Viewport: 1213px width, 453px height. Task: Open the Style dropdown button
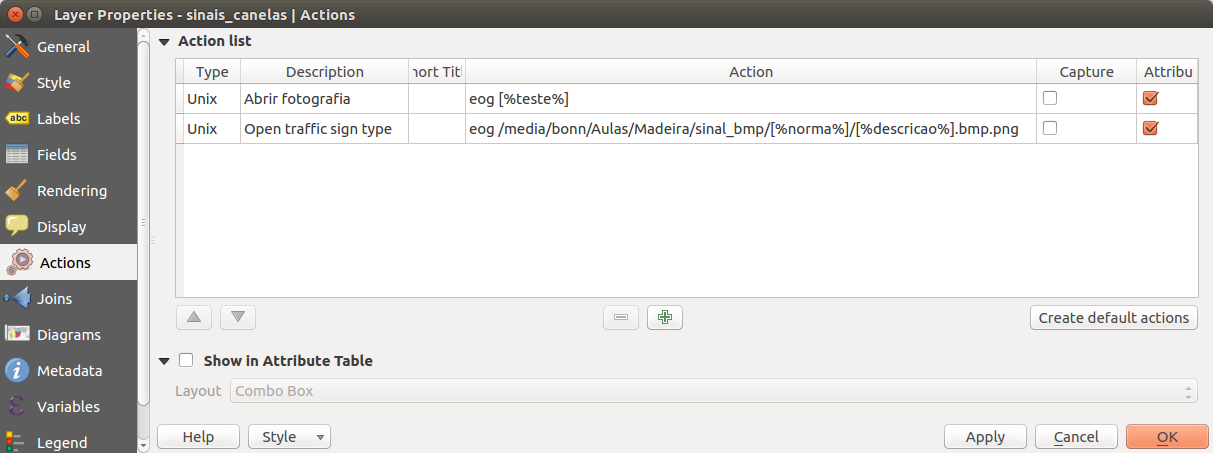(289, 437)
